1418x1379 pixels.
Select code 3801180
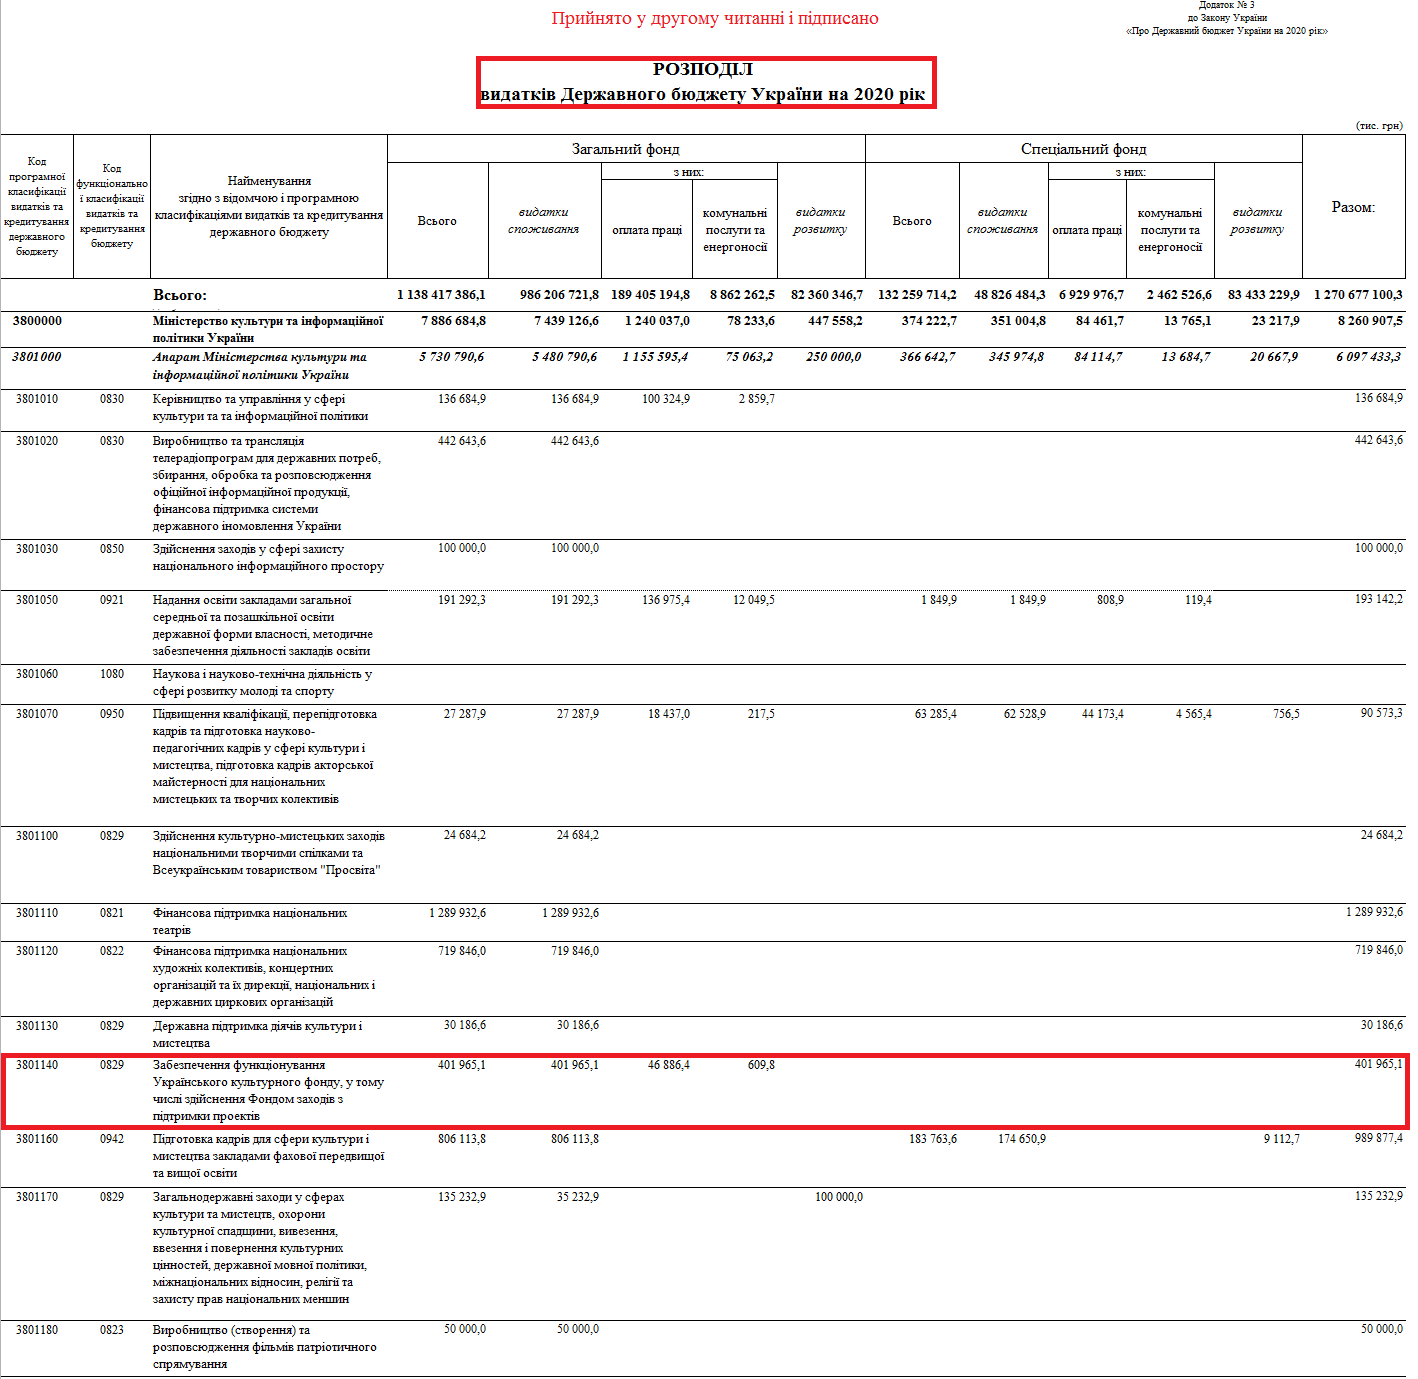click(x=37, y=1330)
